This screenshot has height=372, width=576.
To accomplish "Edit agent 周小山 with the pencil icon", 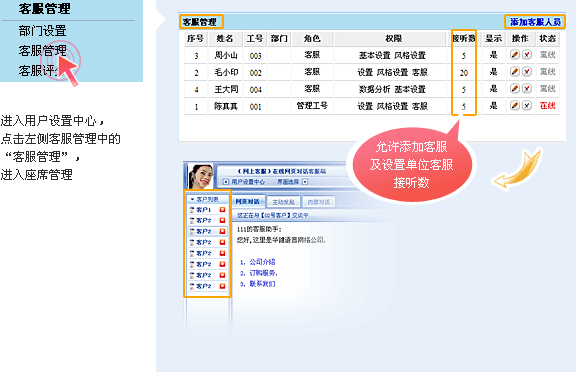I will (515, 55).
